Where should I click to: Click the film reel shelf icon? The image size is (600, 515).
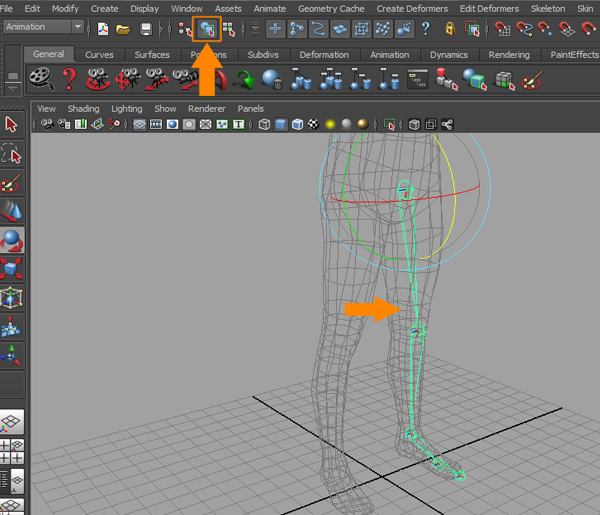[x=41, y=79]
